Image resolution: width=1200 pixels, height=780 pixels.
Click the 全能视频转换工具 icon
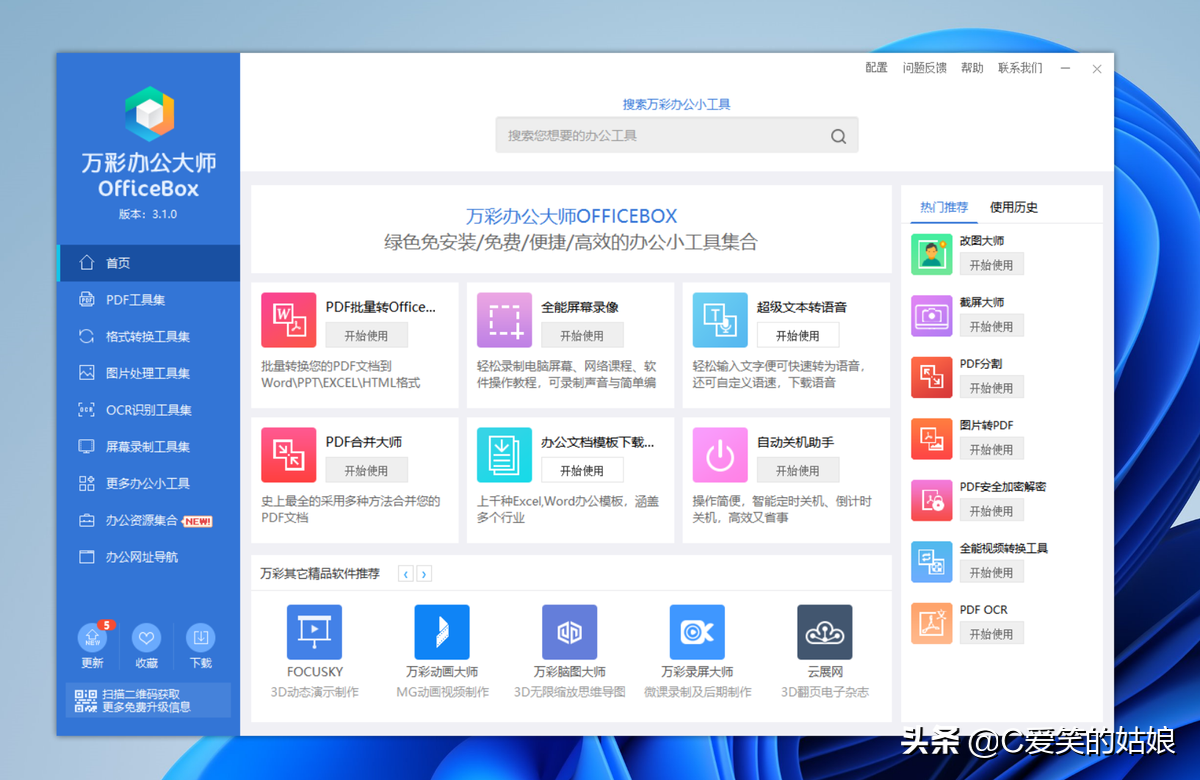(932, 561)
